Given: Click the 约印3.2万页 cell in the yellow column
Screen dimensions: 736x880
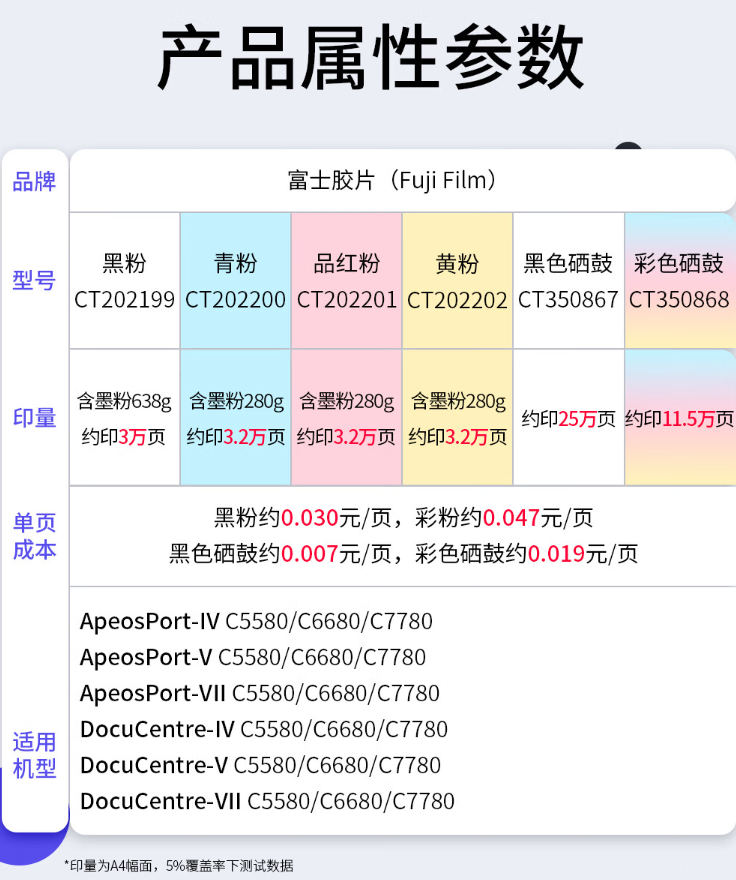Looking at the screenshot, I should 458,418.
